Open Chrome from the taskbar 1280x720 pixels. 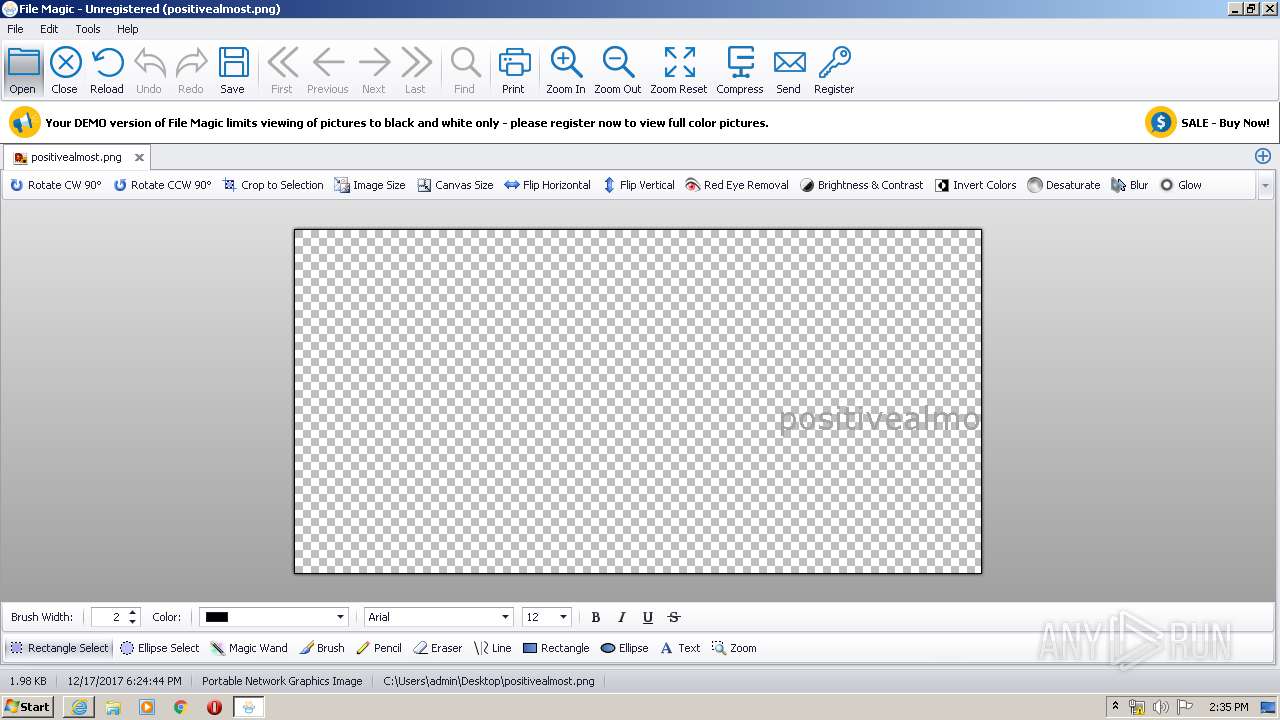point(181,707)
